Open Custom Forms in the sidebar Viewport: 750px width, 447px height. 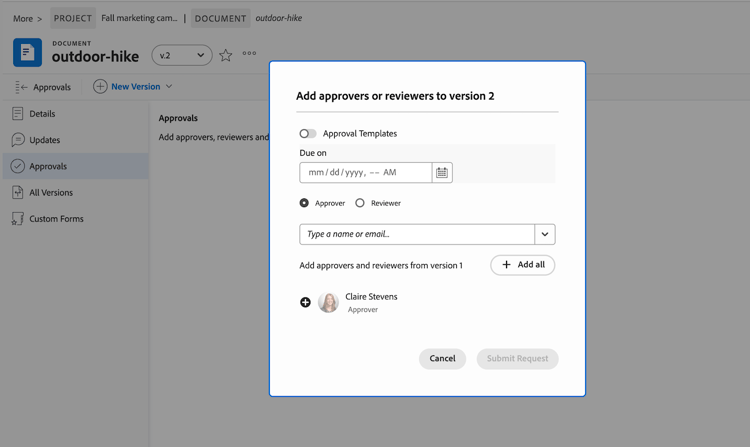point(56,219)
